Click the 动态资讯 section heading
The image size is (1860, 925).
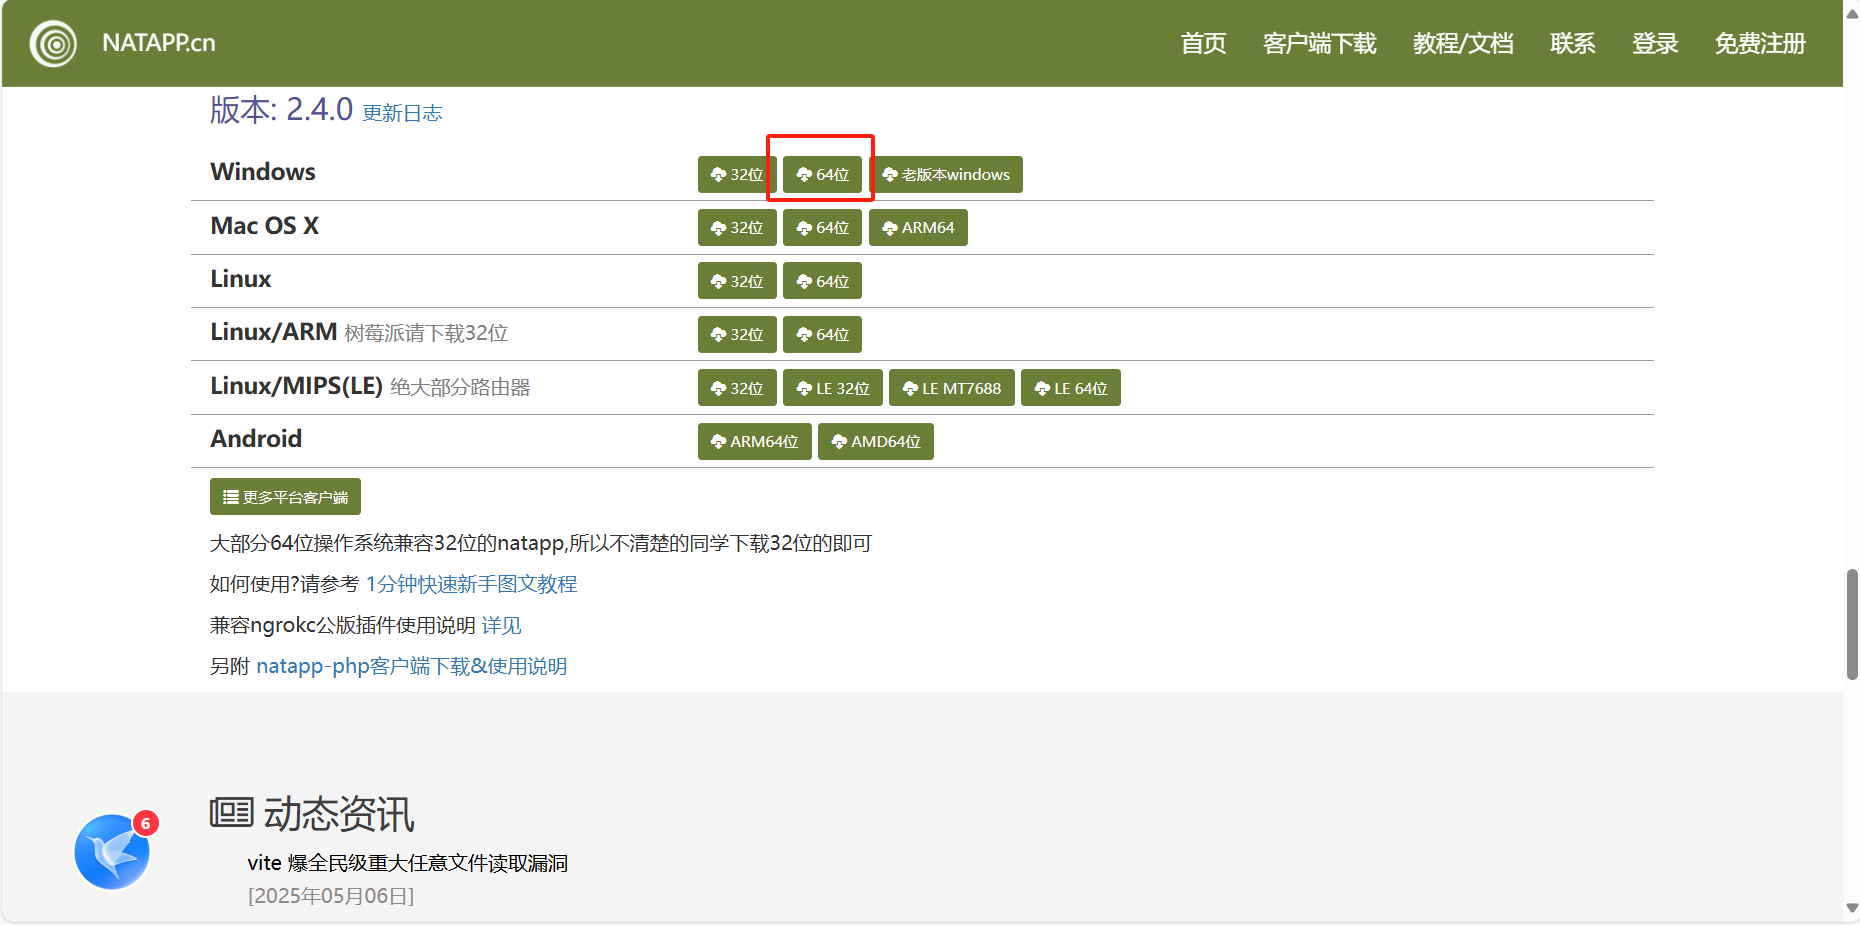339,814
